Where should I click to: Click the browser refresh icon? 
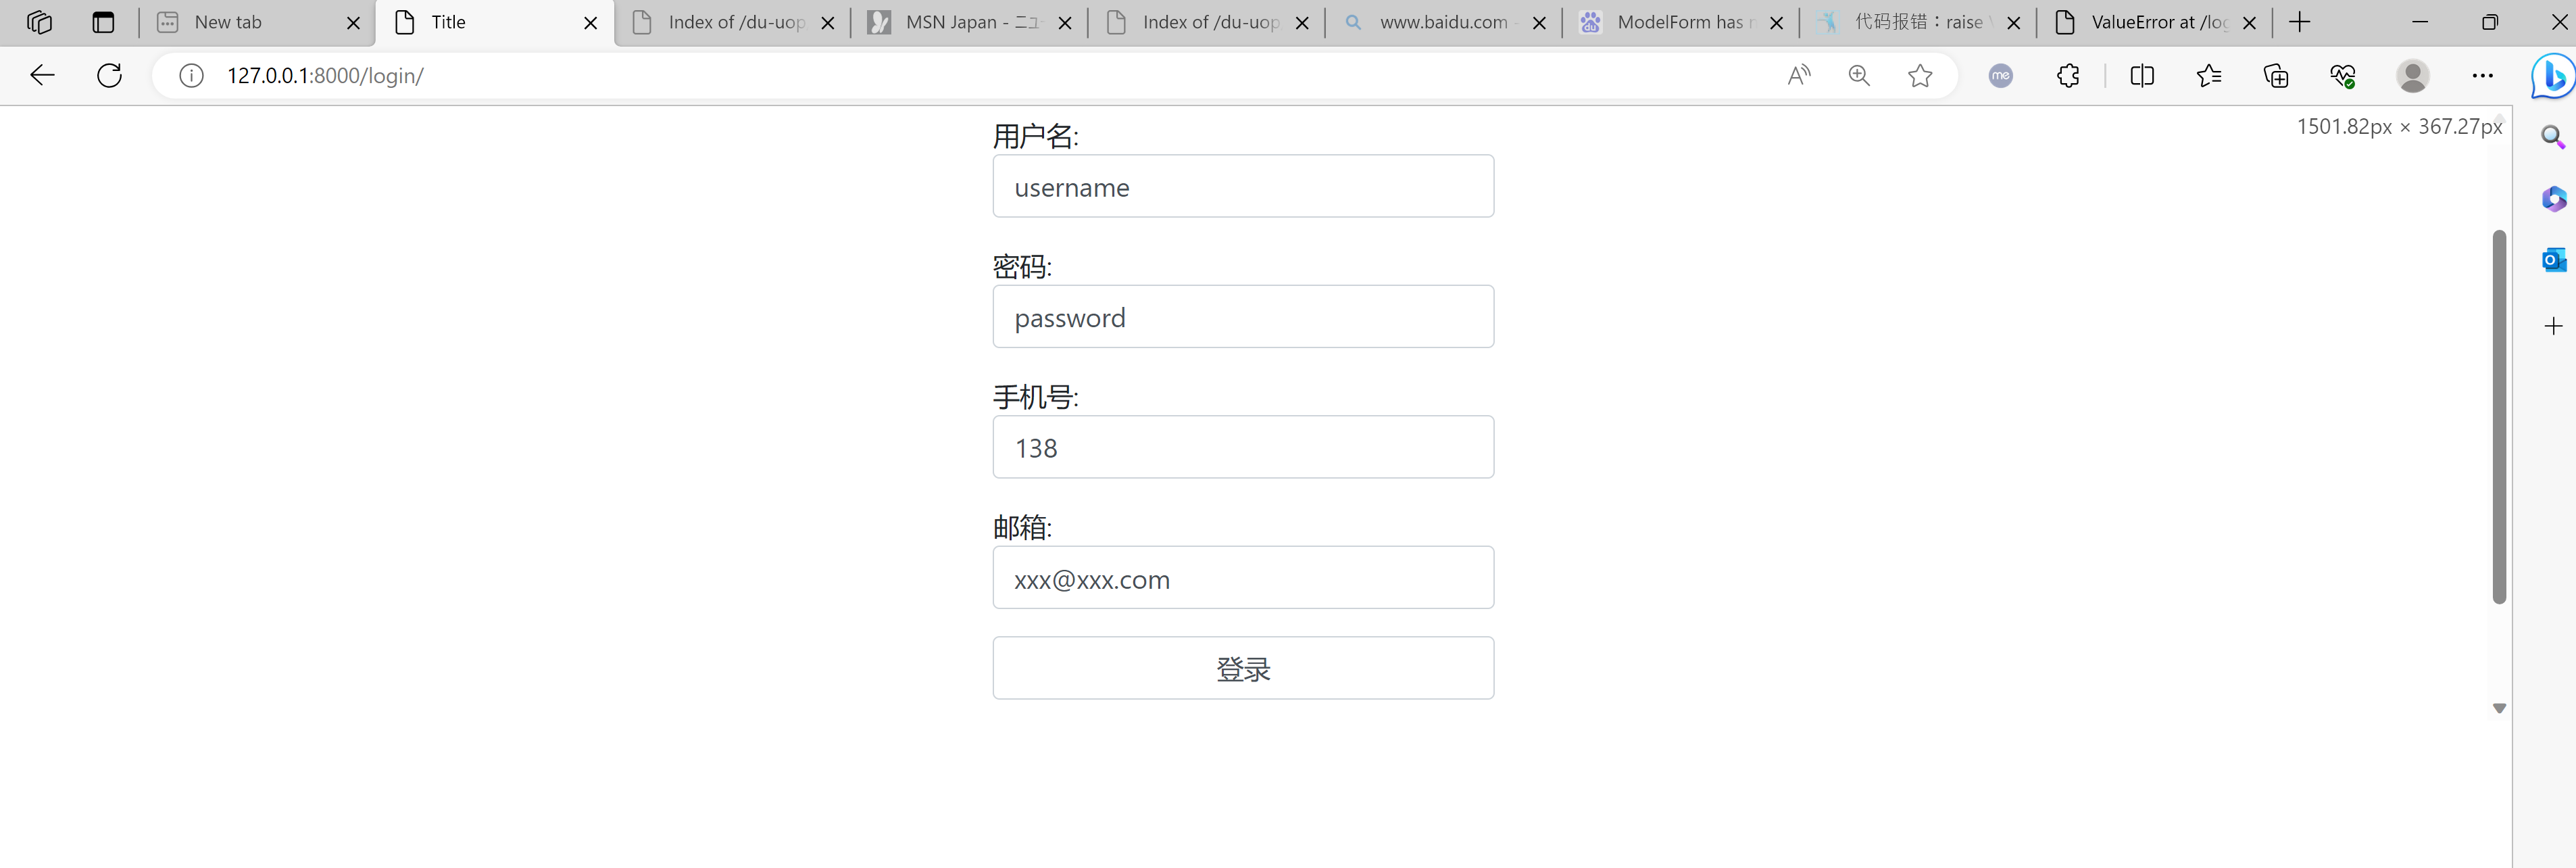point(110,75)
